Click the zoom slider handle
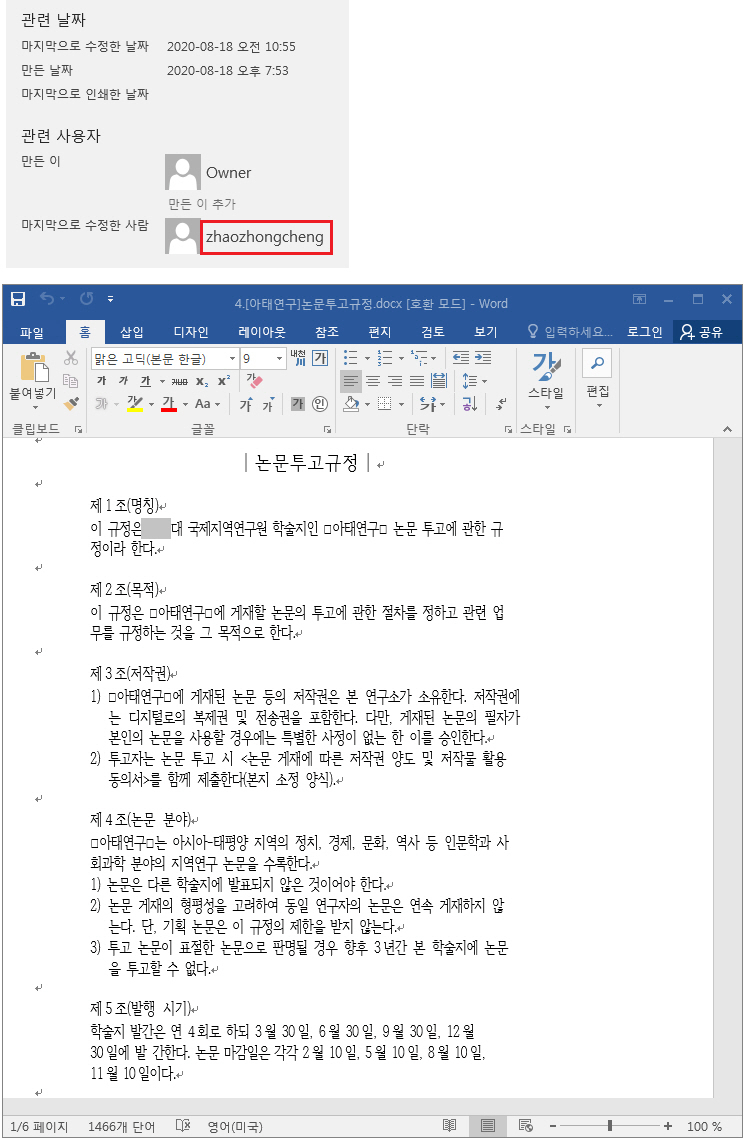 (x=610, y=1126)
